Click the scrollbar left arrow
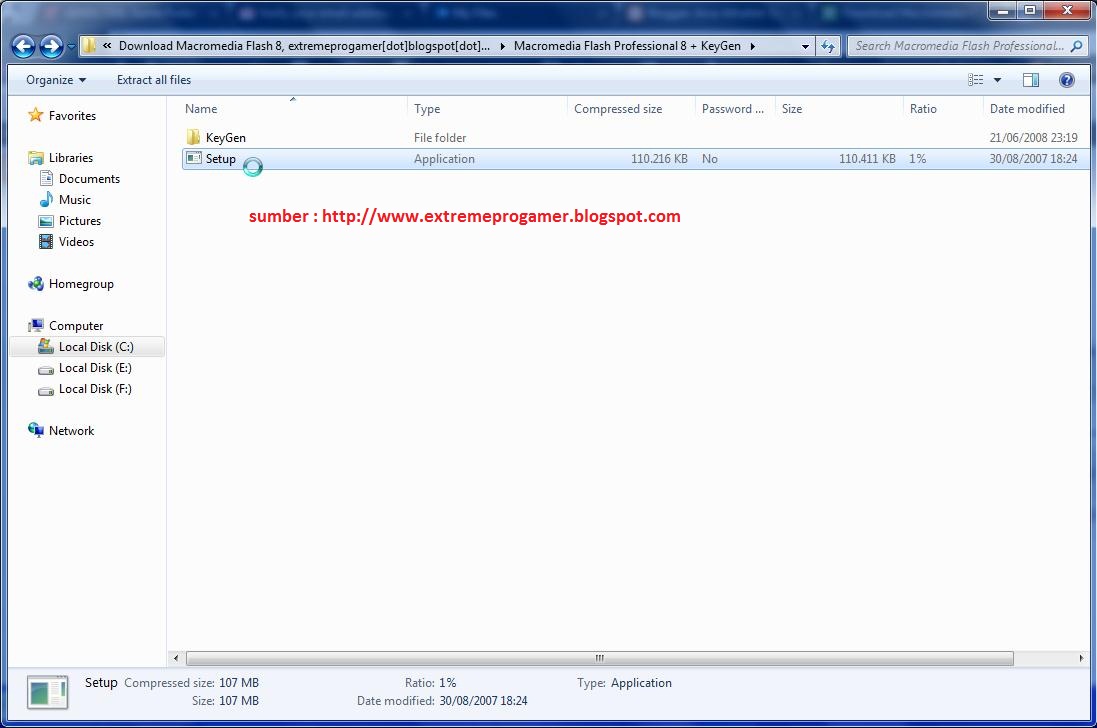1097x728 pixels. tap(176, 658)
